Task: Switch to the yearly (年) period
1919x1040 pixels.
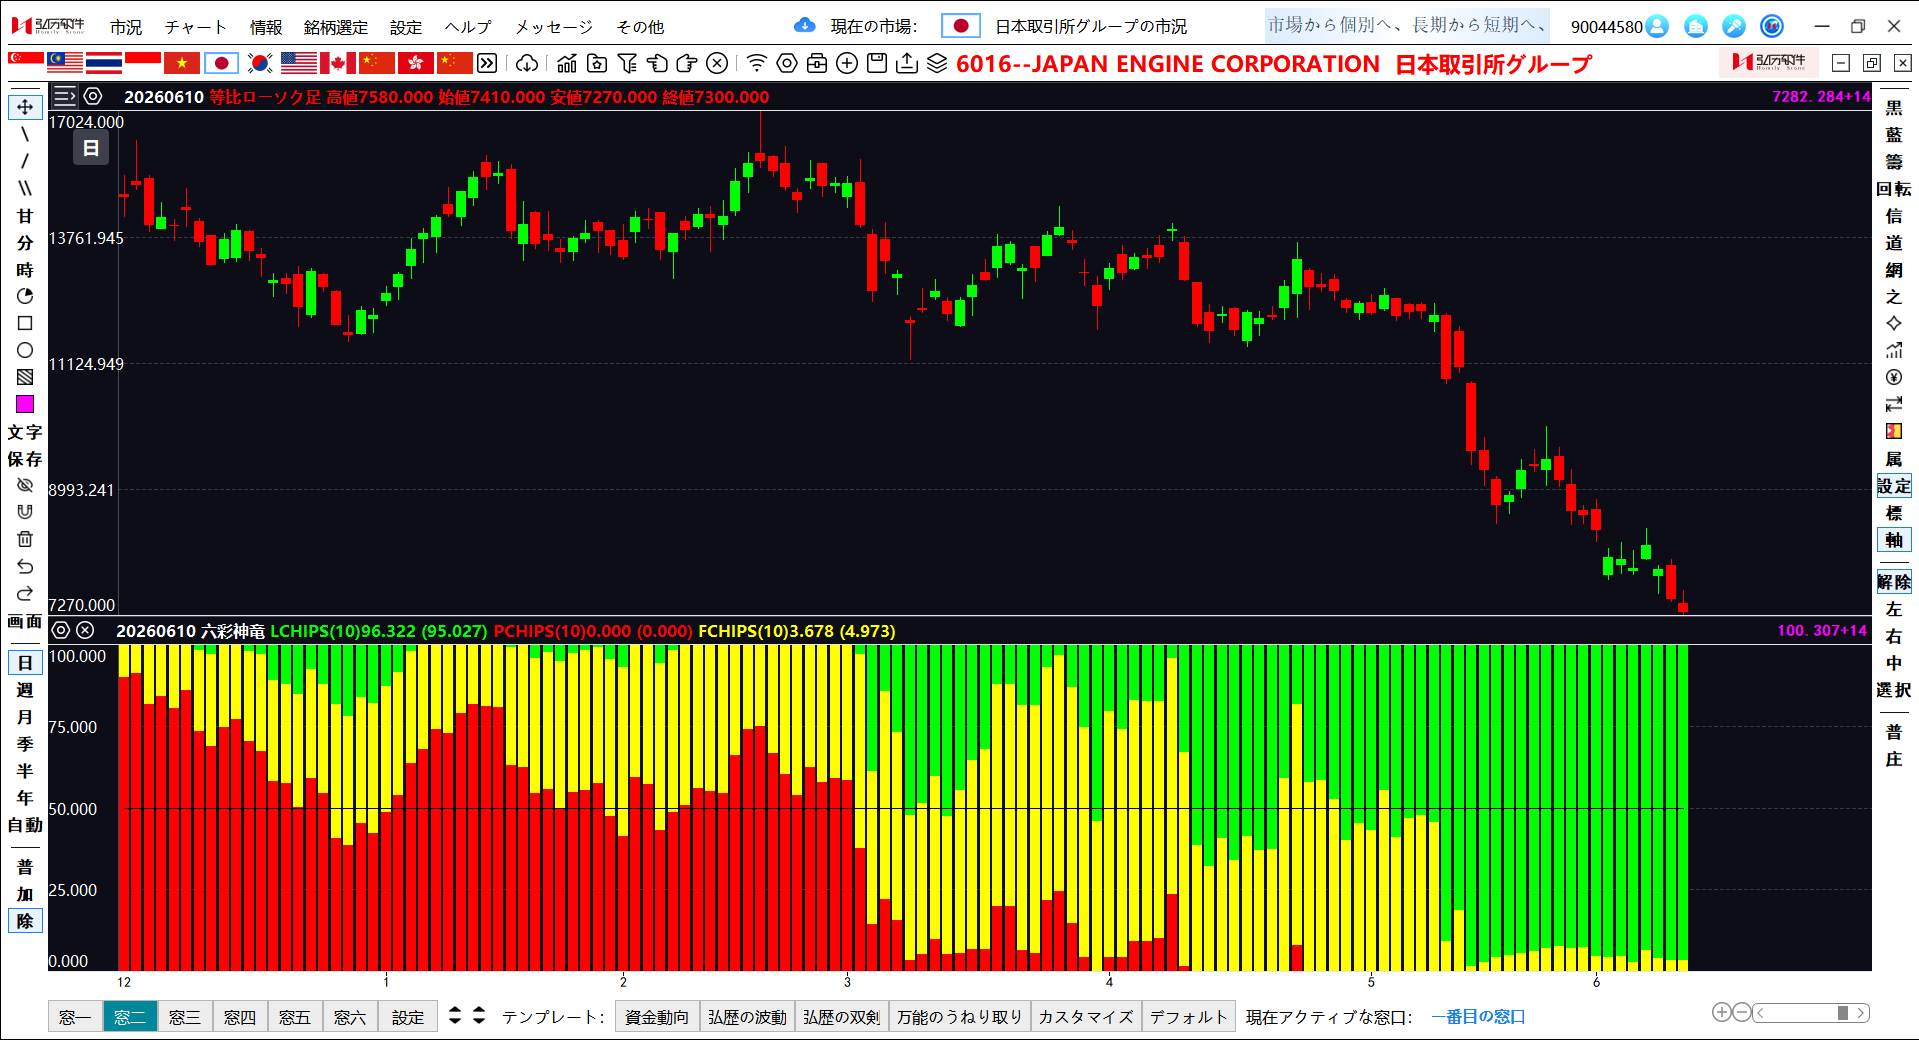Action: (x=25, y=798)
